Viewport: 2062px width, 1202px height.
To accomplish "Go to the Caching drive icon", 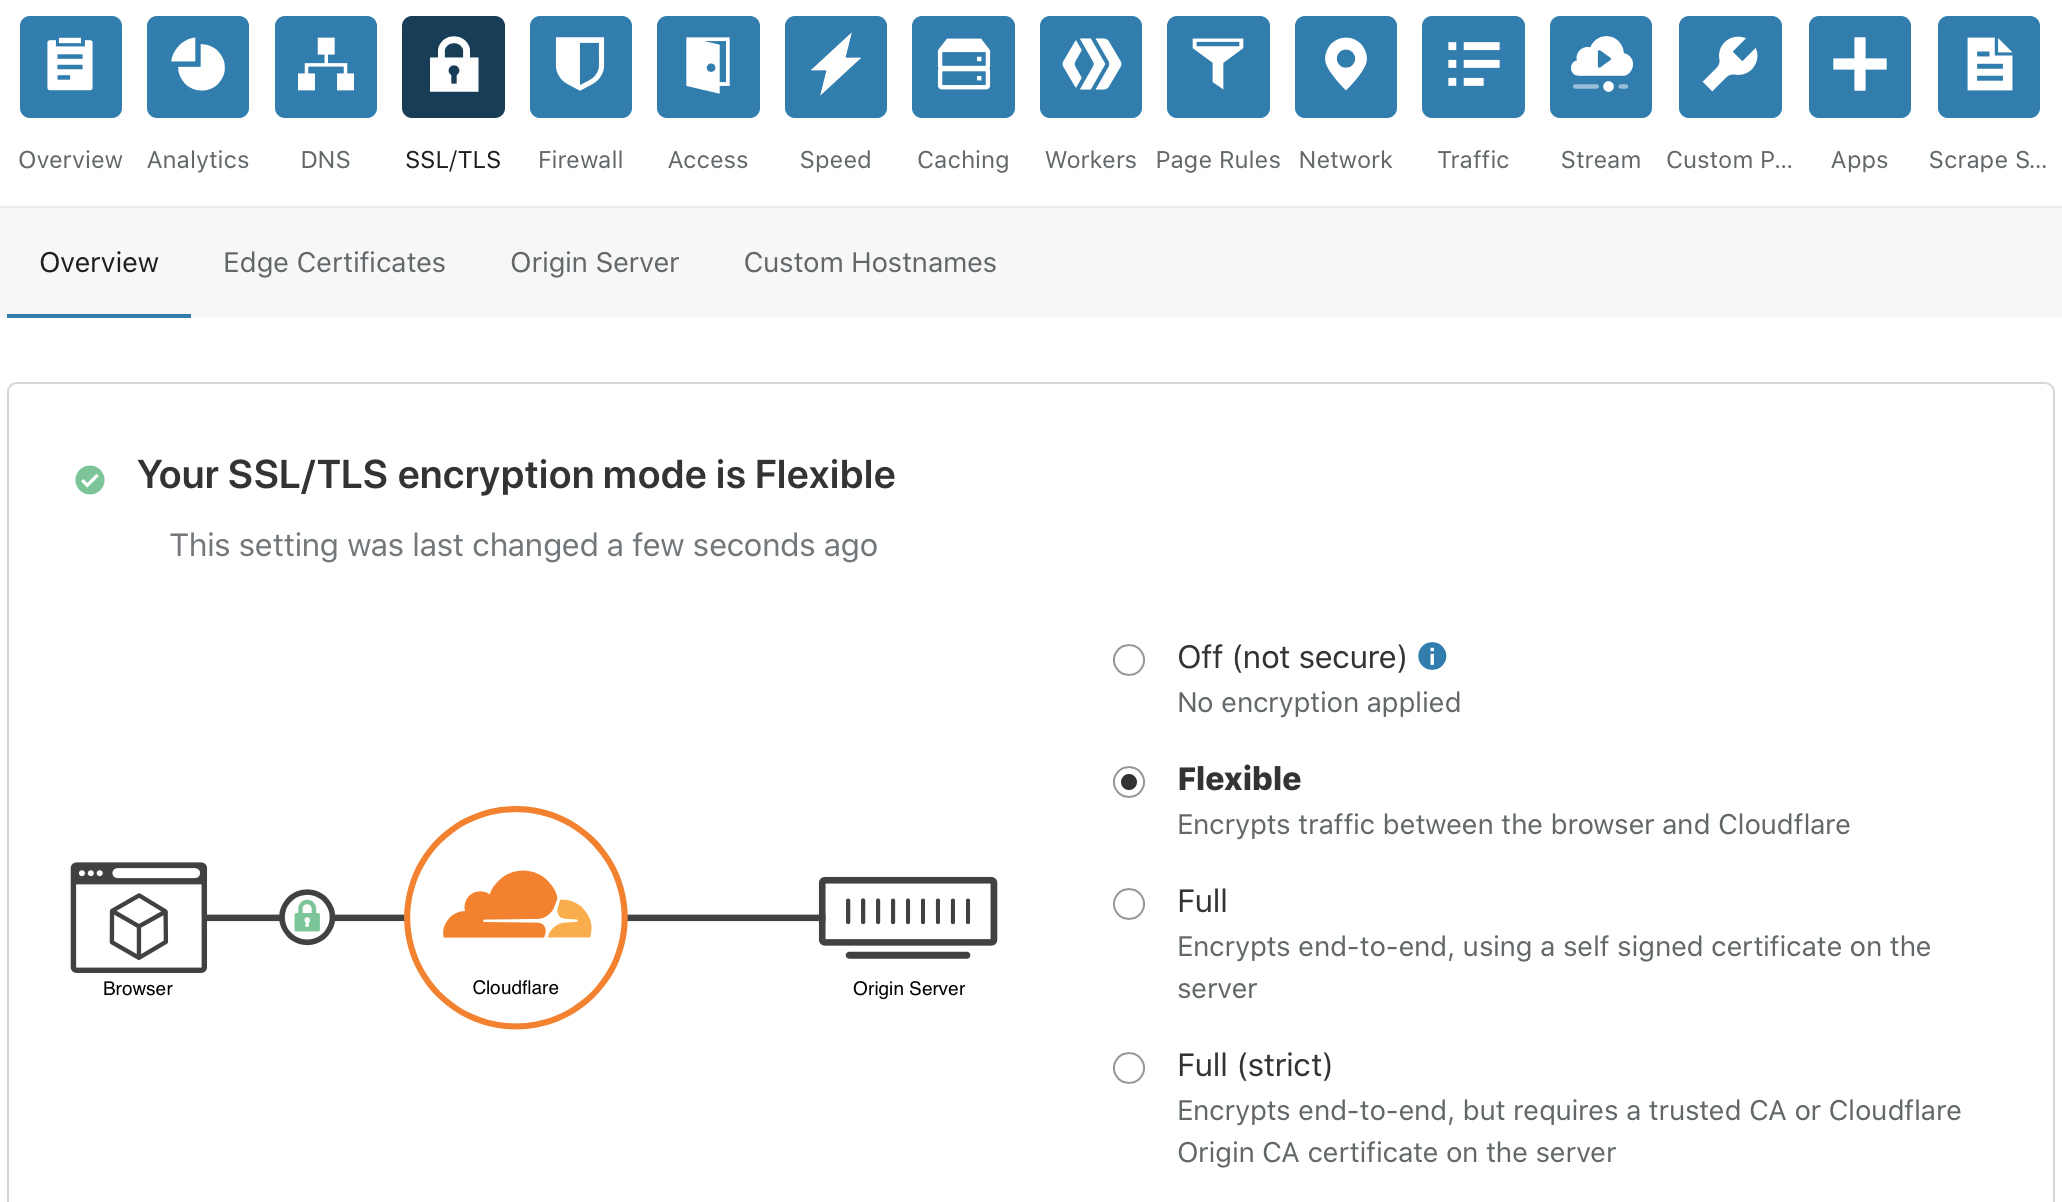I will coord(963,67).
